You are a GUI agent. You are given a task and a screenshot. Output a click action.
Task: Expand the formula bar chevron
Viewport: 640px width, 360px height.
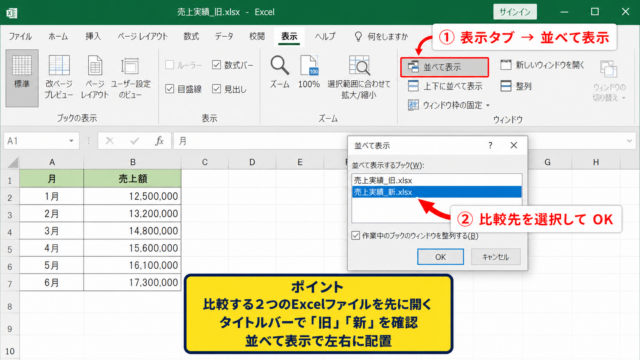click(629, 141)
